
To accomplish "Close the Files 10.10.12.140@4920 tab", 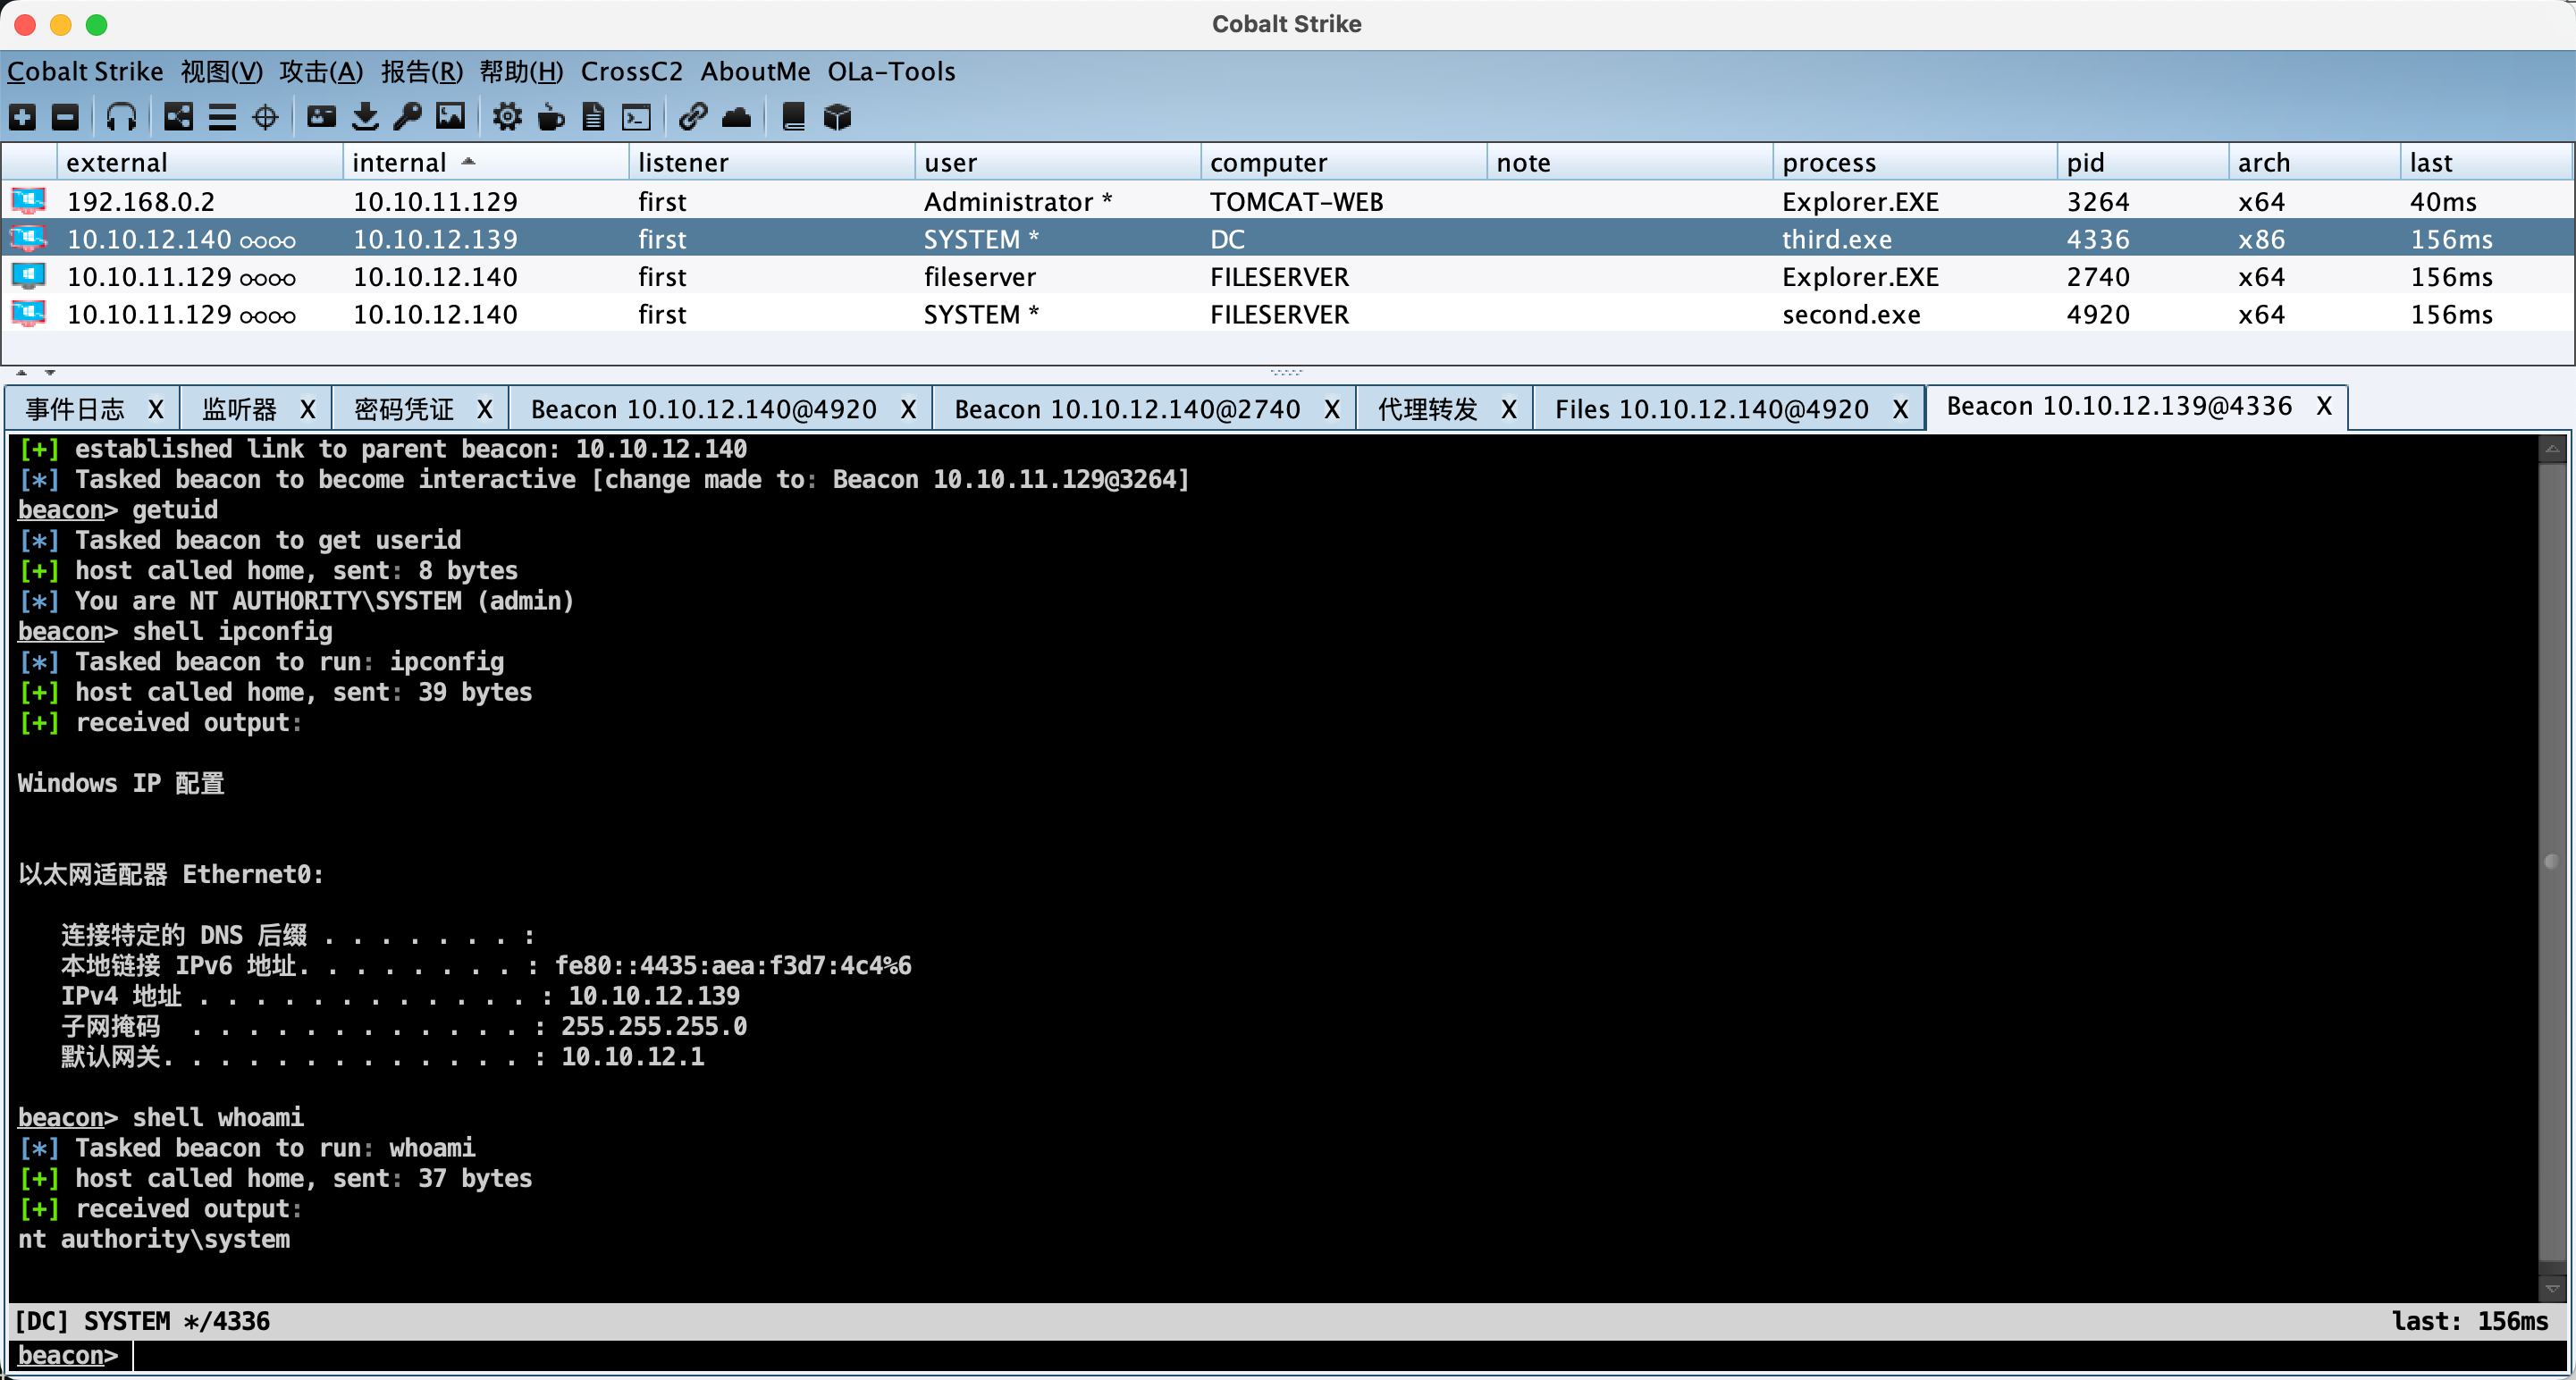I will 1900,409.
